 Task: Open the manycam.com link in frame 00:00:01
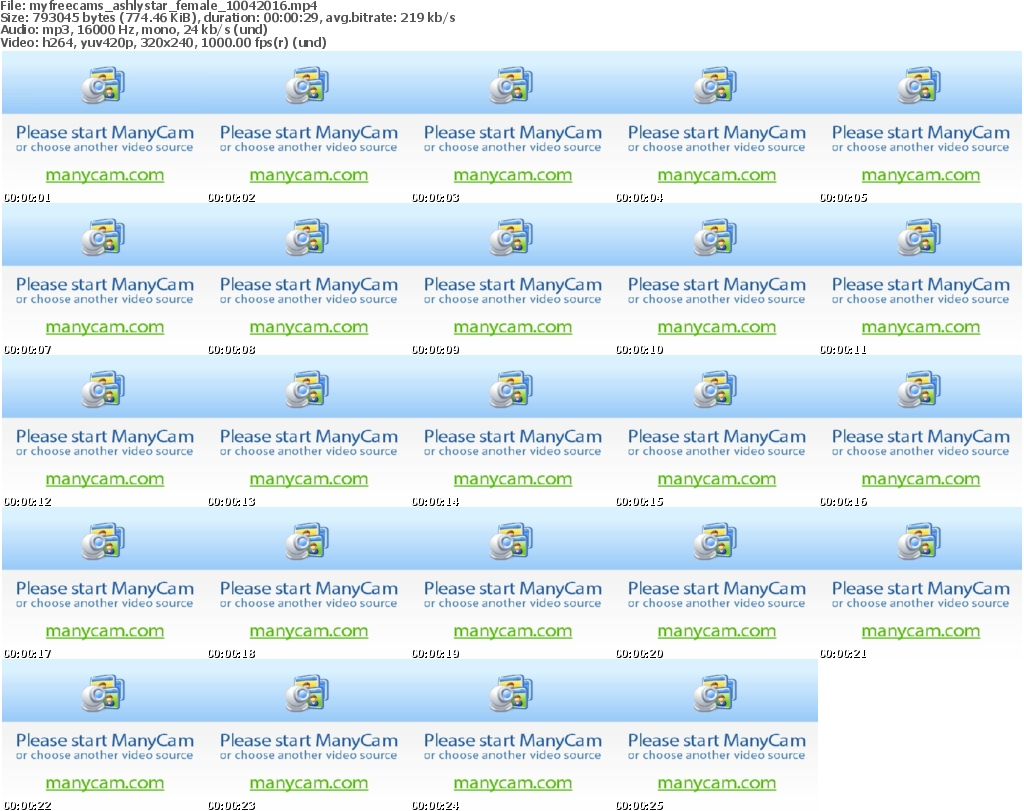coord(104,176)
